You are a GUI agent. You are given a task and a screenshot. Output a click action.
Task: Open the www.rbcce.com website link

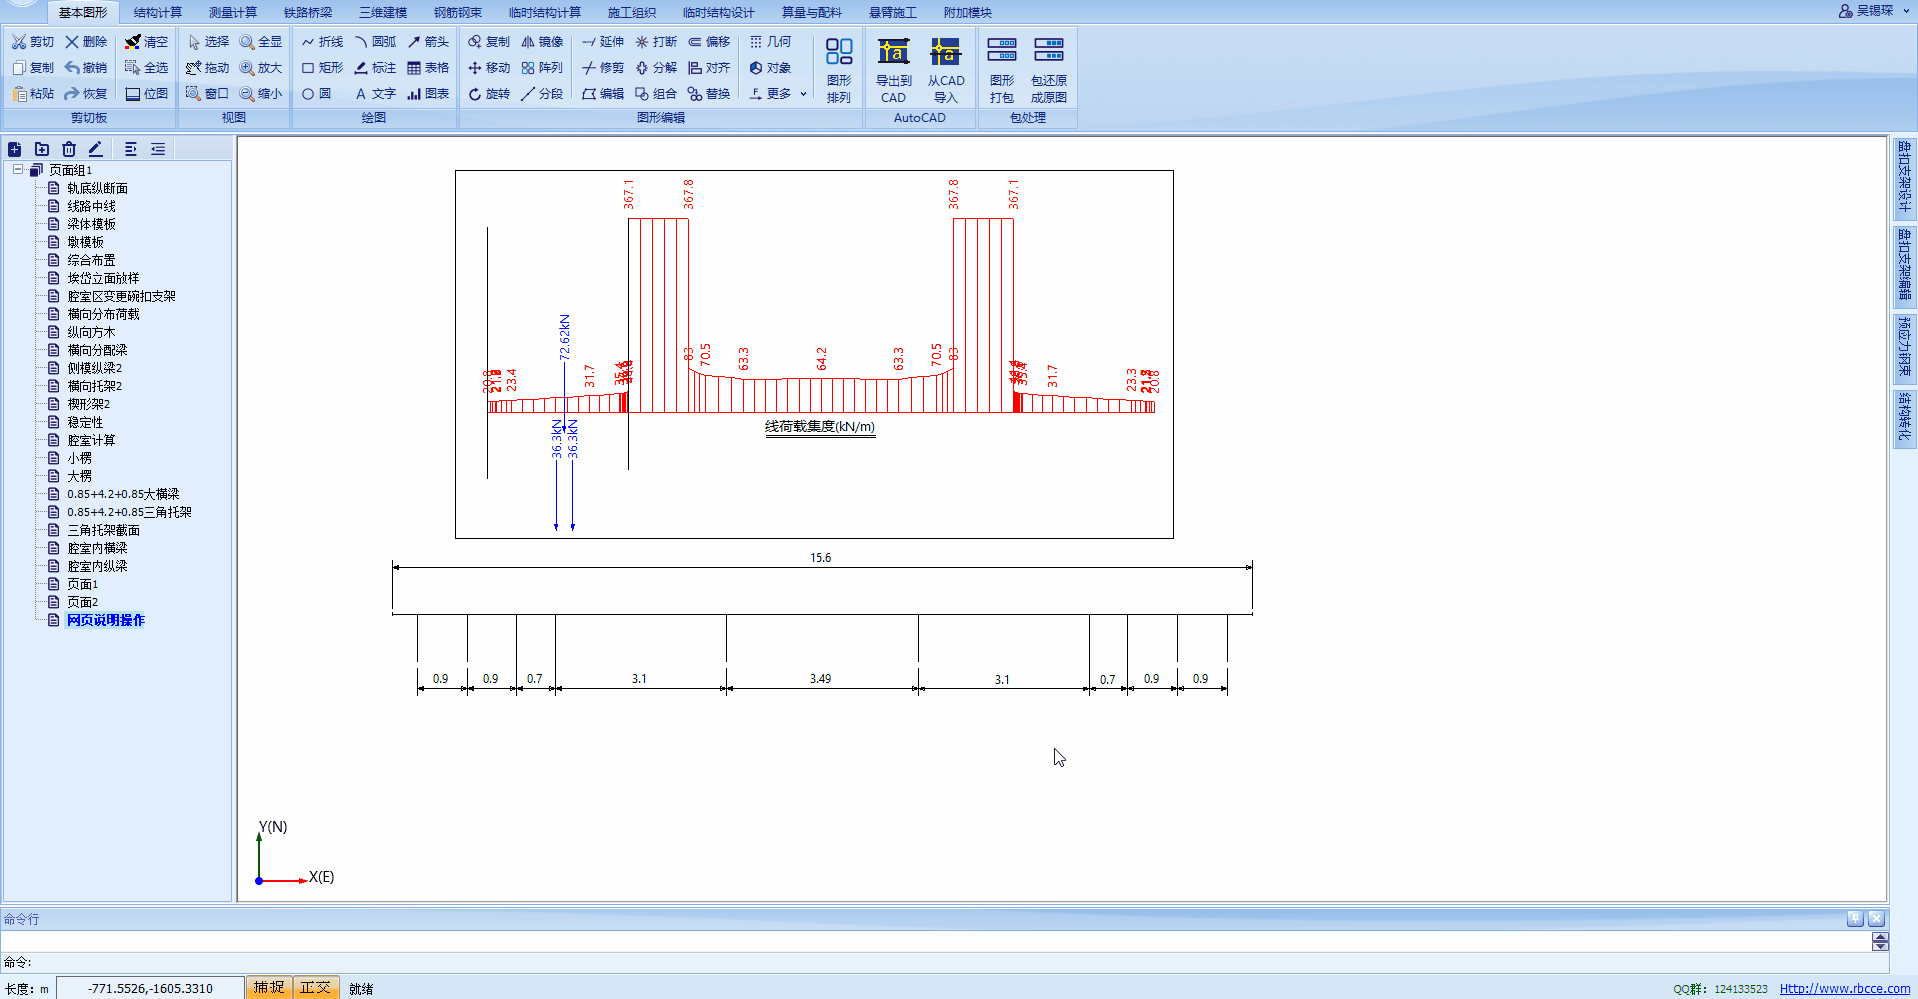pos(1844,989)
